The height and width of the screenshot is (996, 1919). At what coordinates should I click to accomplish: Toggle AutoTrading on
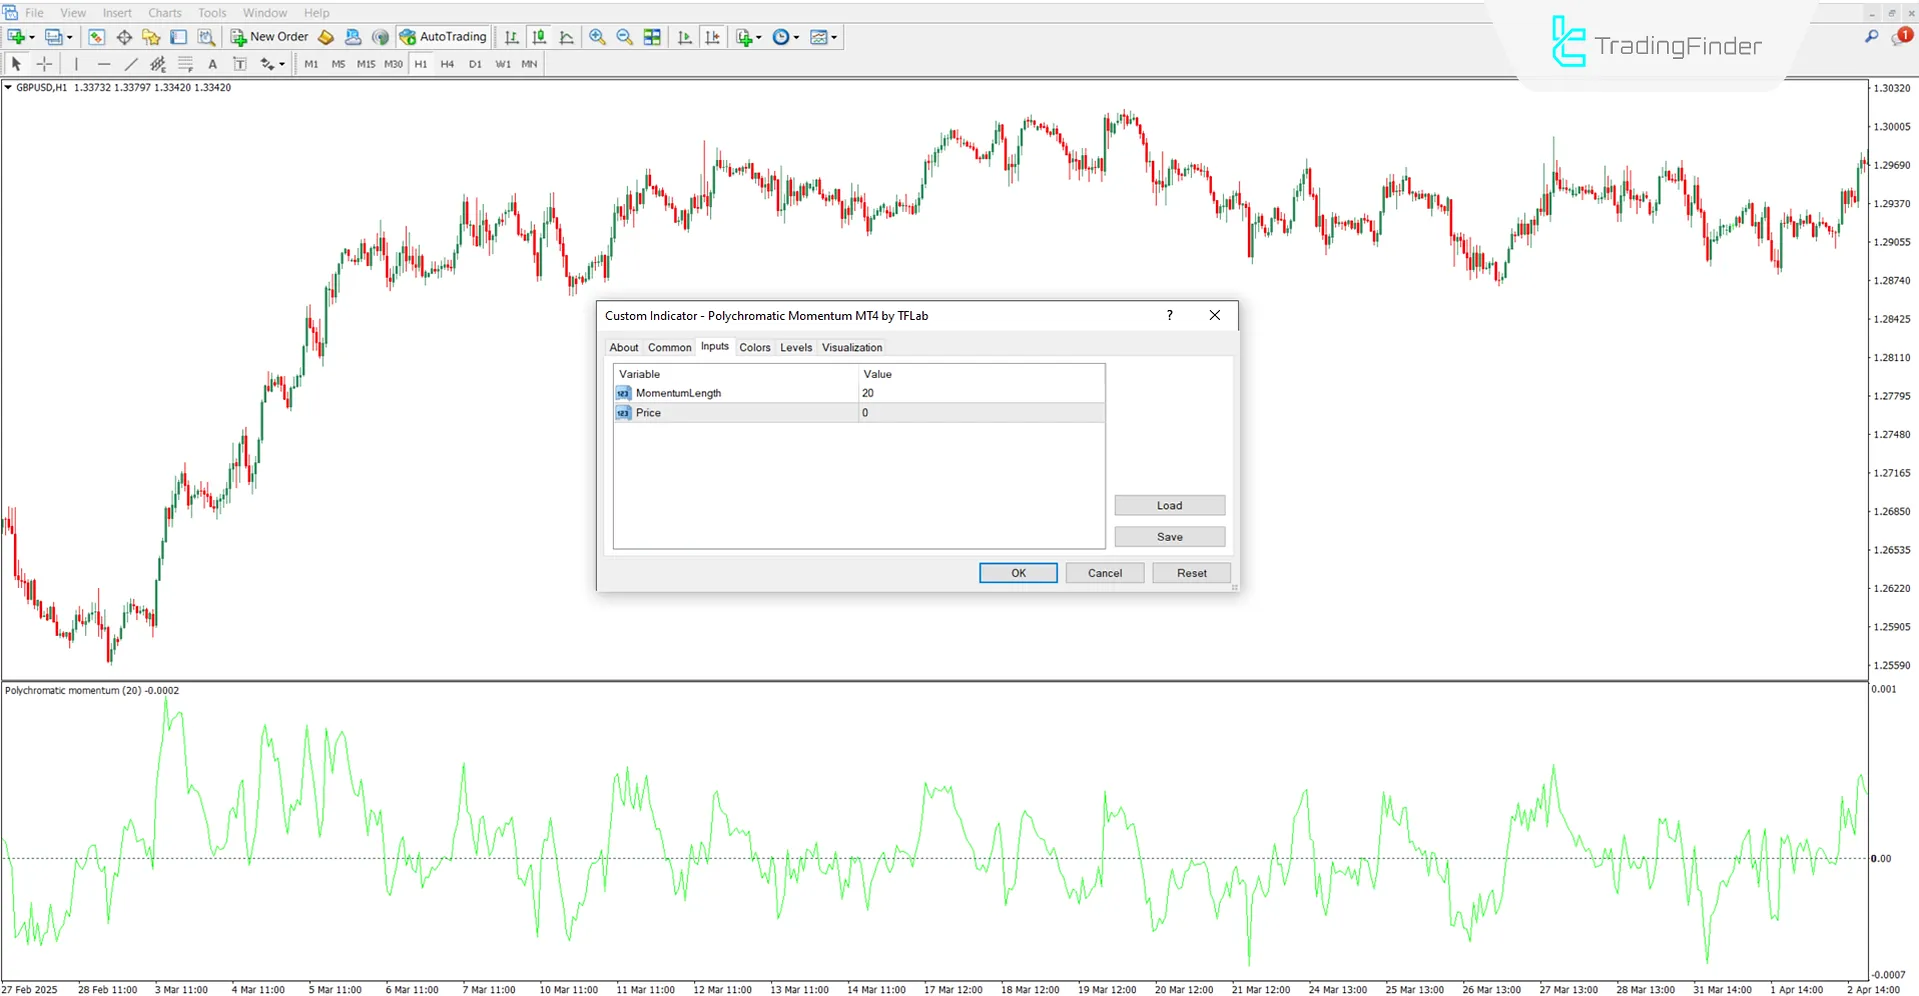coord(442,36)
